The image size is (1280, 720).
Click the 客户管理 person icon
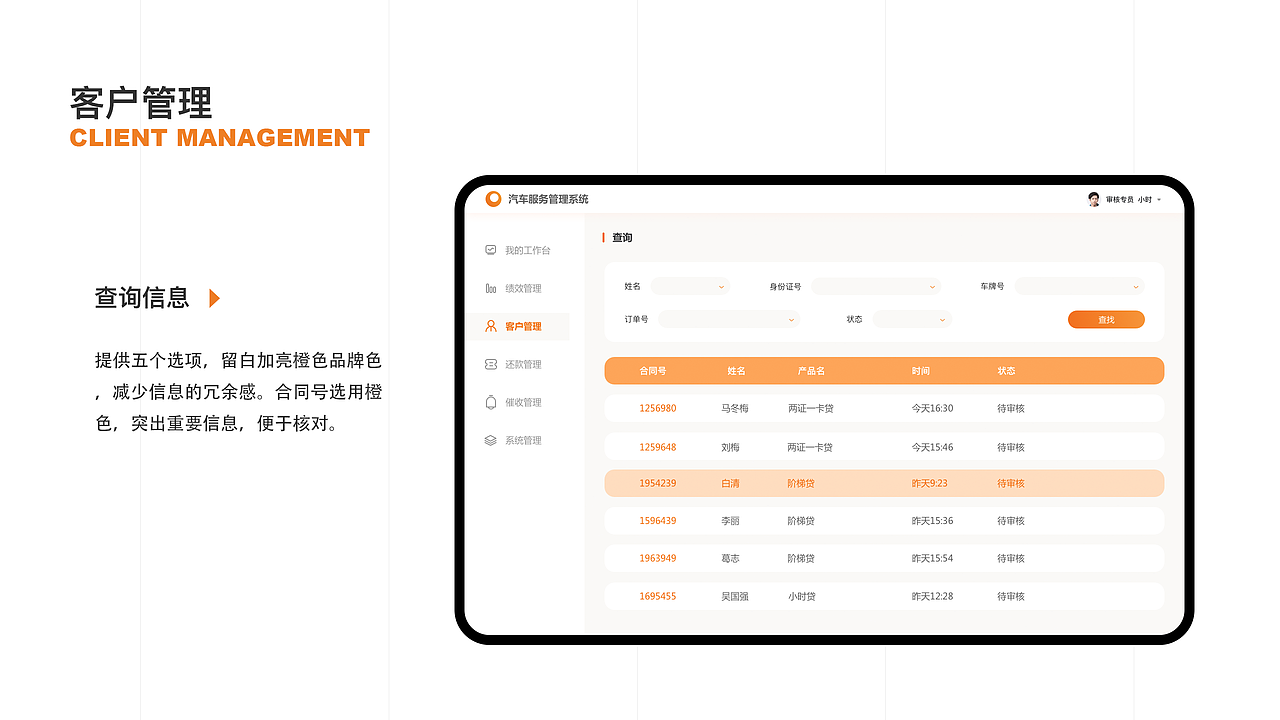coord(490,326)
